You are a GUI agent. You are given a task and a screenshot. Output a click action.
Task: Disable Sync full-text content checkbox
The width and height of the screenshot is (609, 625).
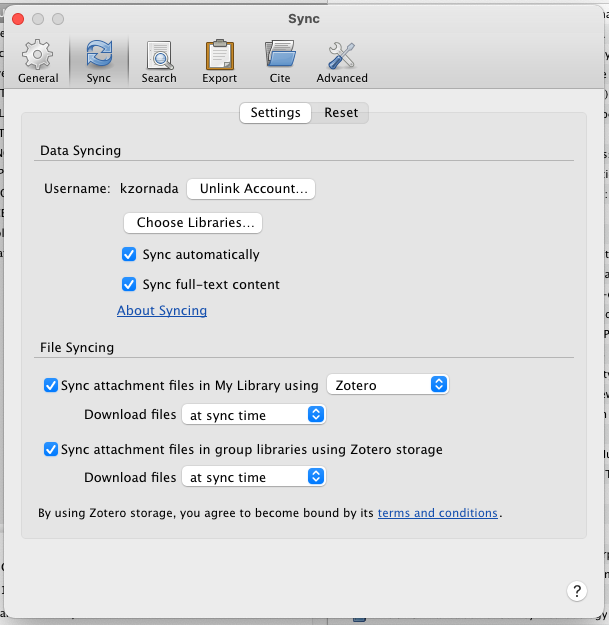point(129,284)
